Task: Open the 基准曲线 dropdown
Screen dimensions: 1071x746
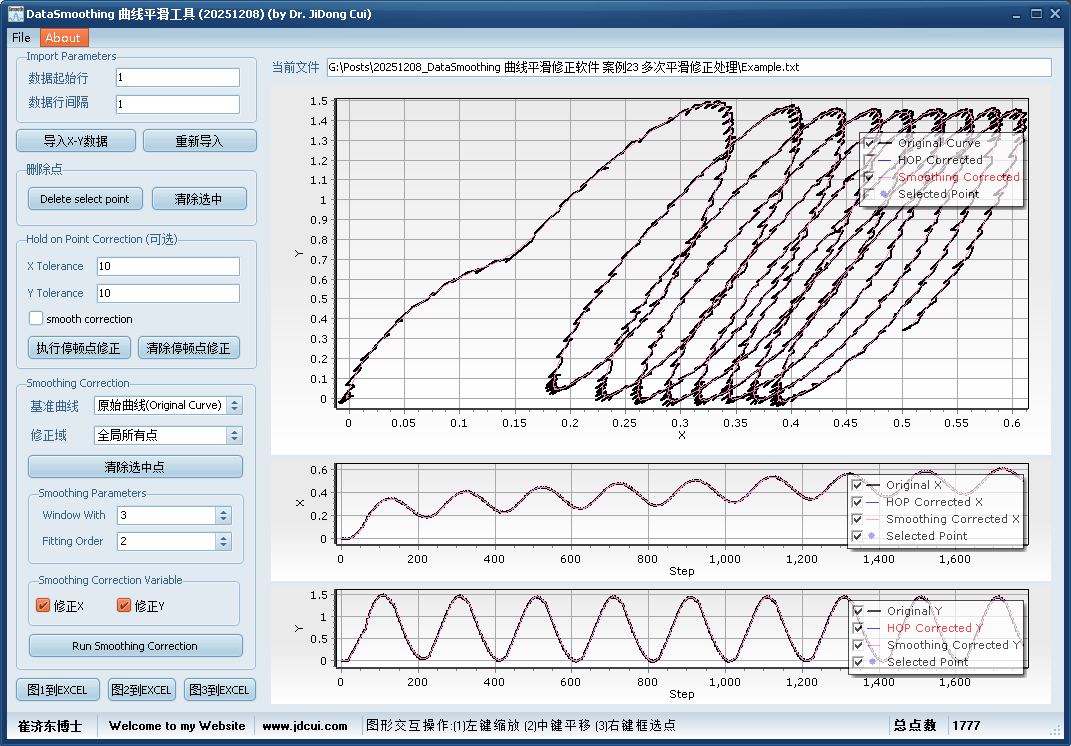Action: click(234, 406)
